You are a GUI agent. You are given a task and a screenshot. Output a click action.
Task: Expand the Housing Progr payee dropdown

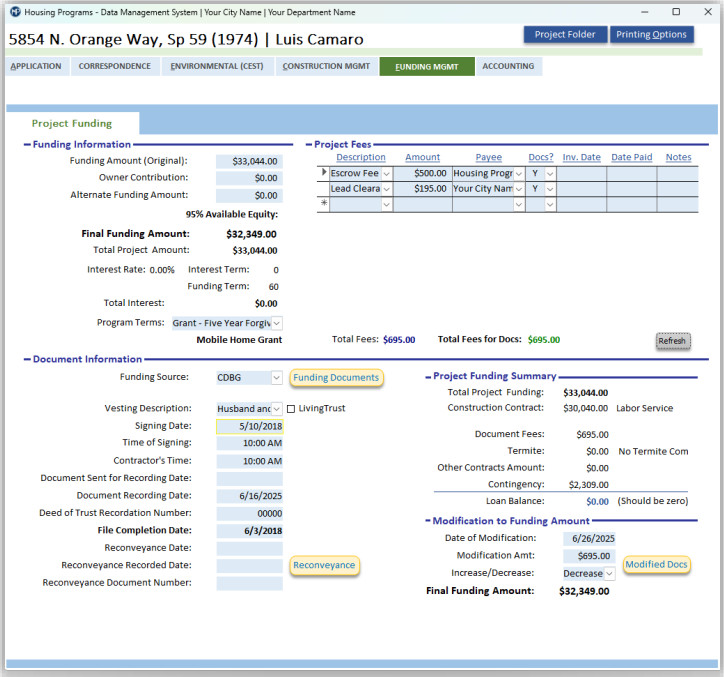519,174
